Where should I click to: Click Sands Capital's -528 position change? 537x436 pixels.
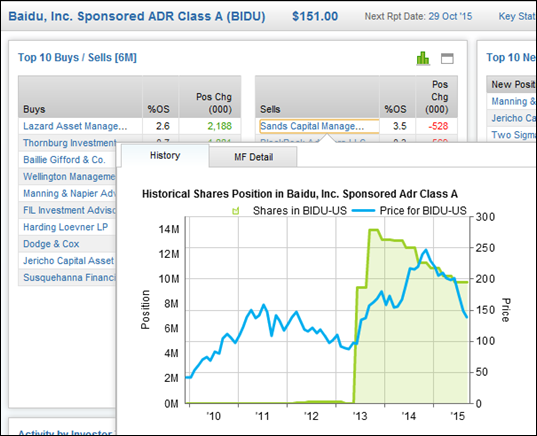438,126
